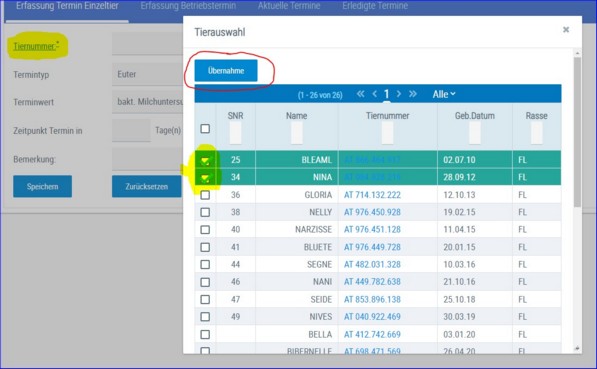Click the Name column filter field
Viewport: 597px width, 369px height.
[297, 134]
